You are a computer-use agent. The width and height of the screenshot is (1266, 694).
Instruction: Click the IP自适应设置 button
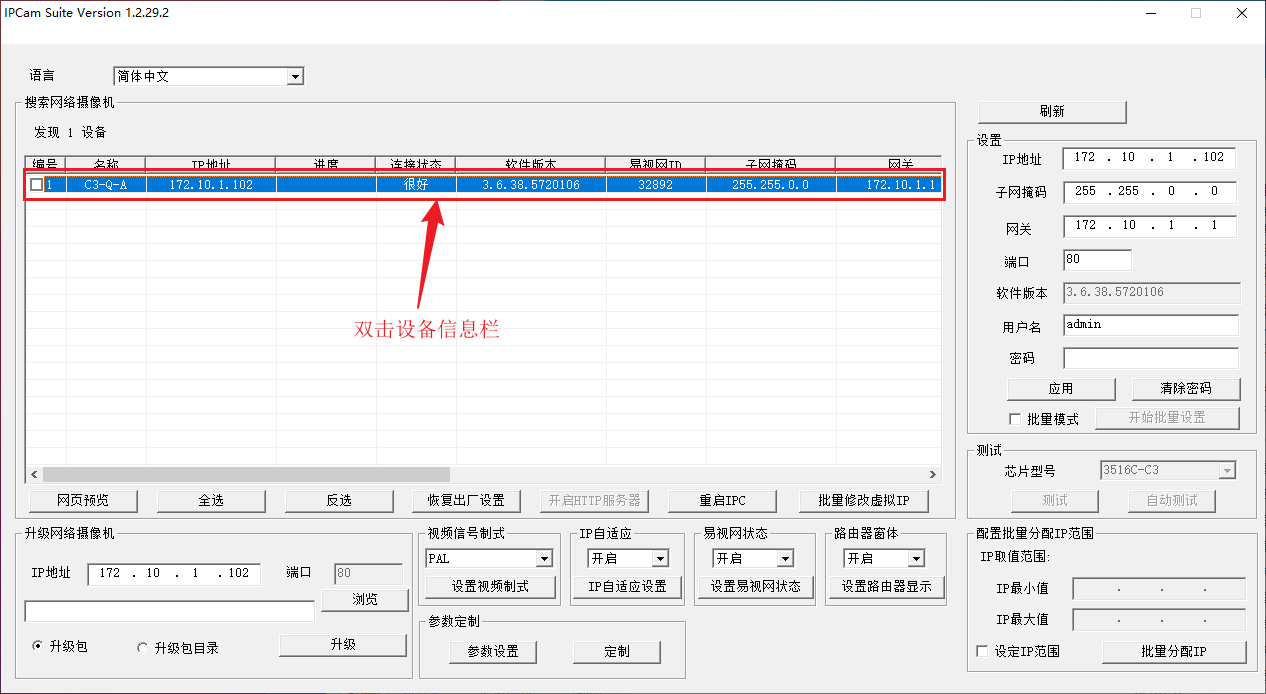tap(627, 587)
